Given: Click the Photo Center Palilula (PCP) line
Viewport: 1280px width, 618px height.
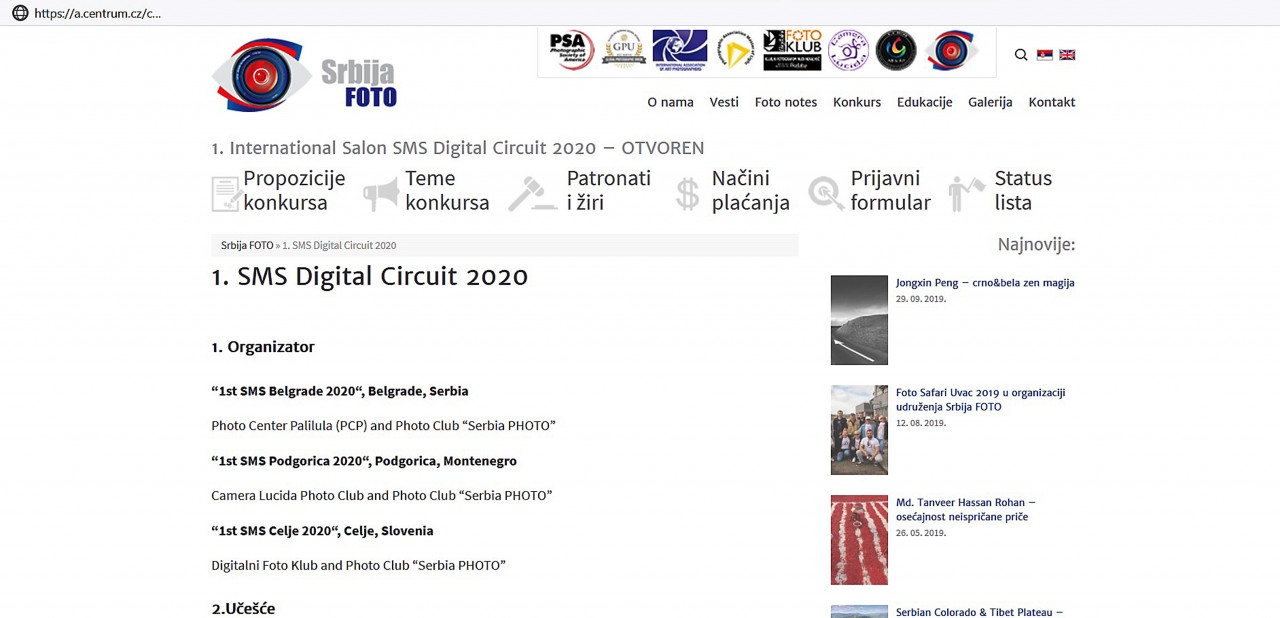Looking at the screenshot, I should (383, 426).
